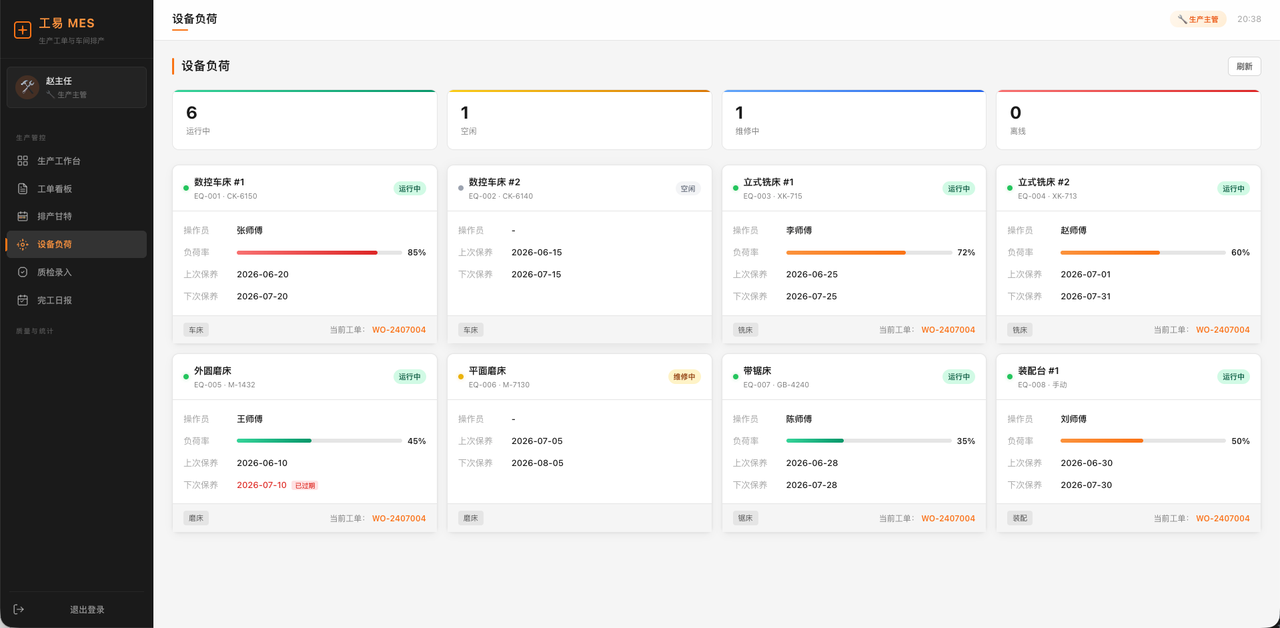Image resolution: width=1280 pixels, height=628 pixels.
Task: Click 维修中 status badge on 平面磨床
Action: coord(684,377)
